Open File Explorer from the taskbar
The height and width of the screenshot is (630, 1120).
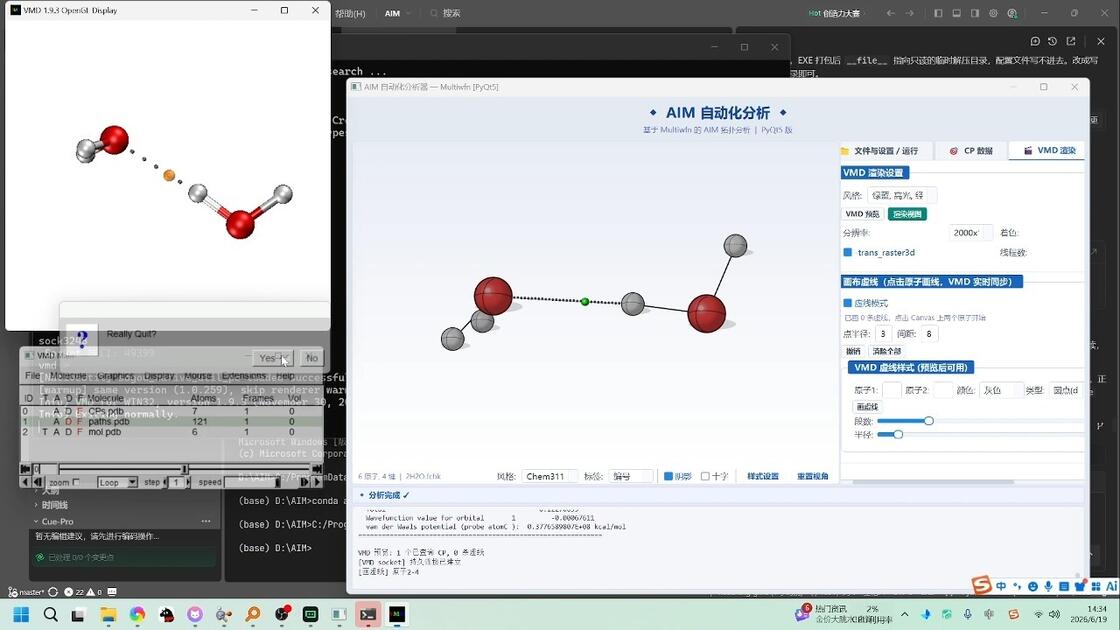[108, 614]
